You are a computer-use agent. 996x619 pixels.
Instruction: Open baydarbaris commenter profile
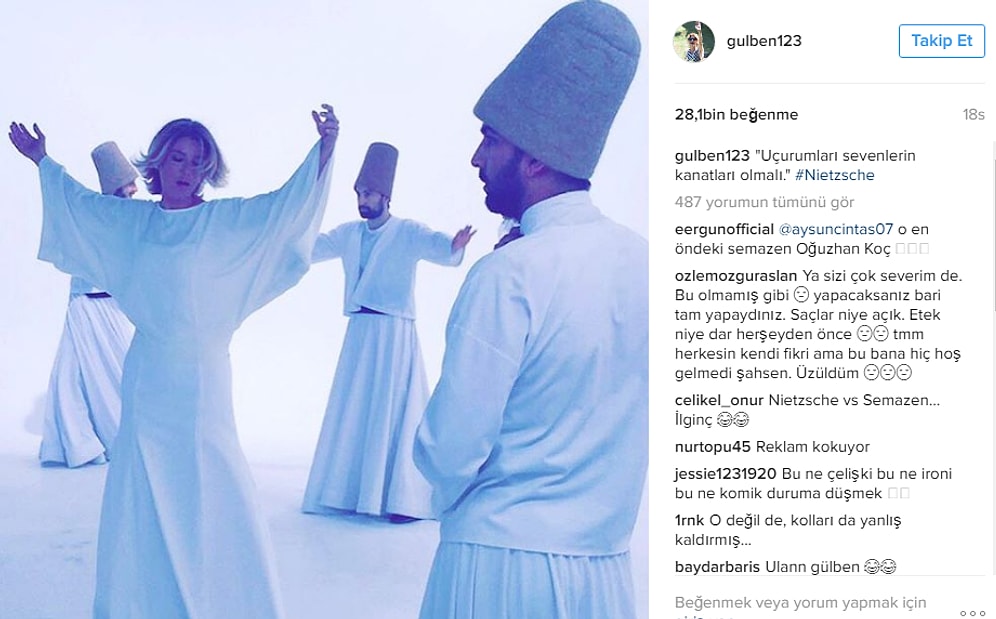point(717,567)
